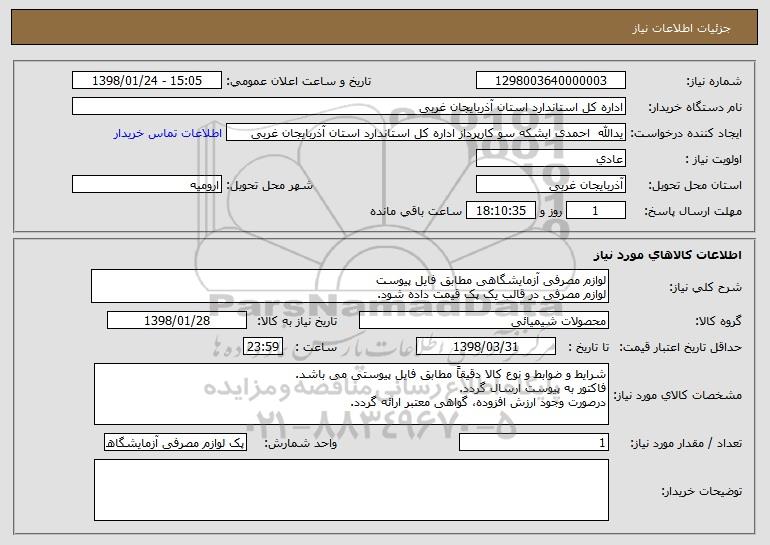Click the تعداد / مقدار مورد نیاز label
The height and width of the screenshot is (545, 770).
(x=686, y=443)
